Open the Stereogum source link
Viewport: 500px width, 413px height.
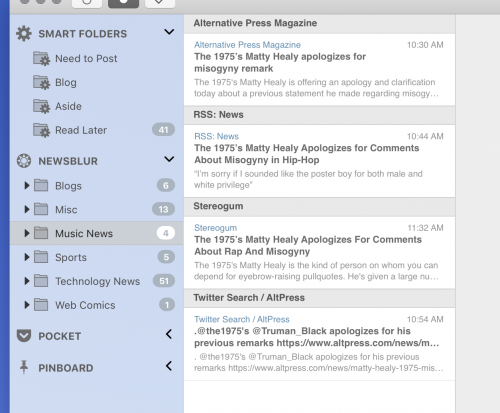[215, 228]
